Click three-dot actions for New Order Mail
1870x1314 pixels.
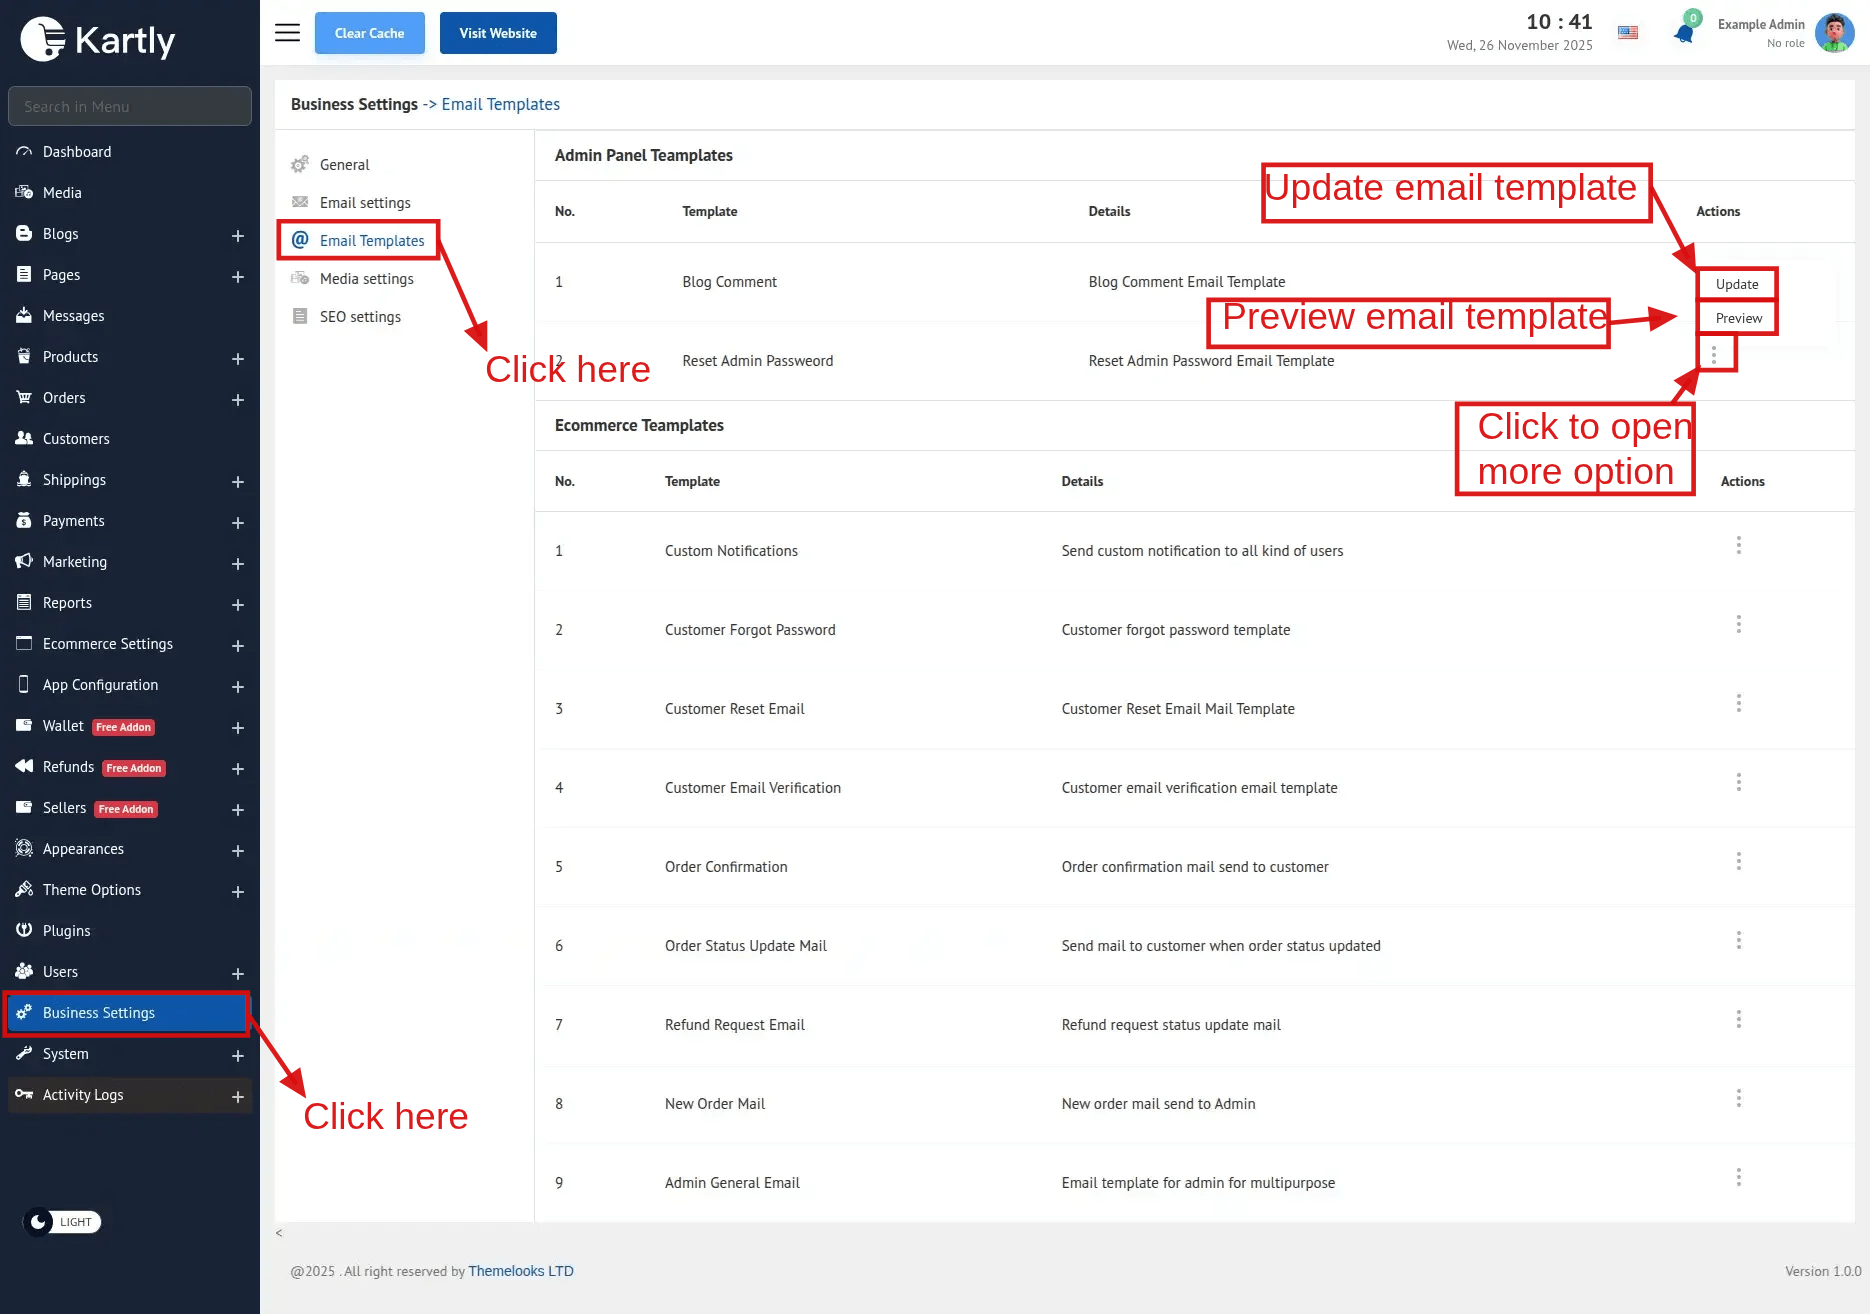click(x=1738, y=1098)
